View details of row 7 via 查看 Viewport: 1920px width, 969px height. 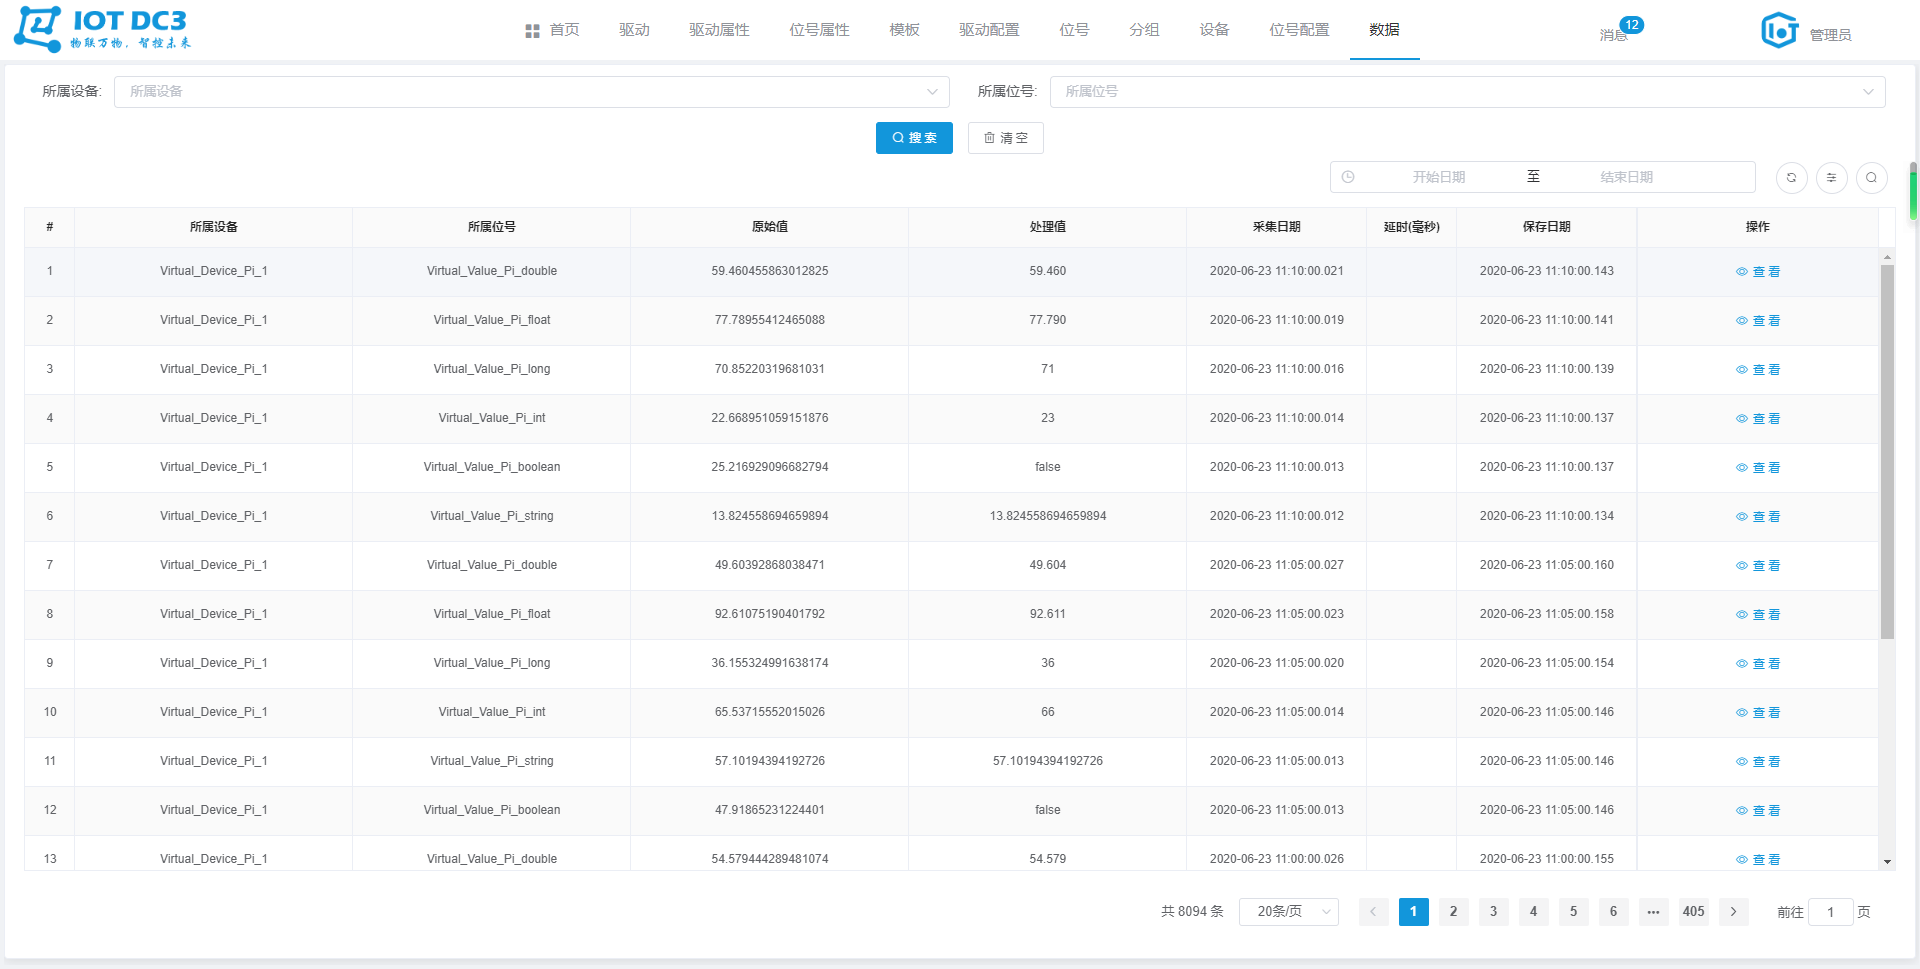click(x=1757, y=566)
